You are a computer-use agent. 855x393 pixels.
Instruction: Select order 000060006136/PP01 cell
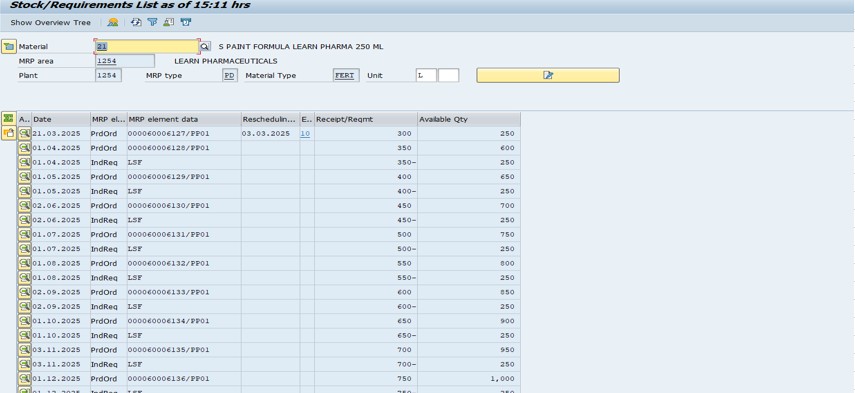[x=184, y=379]
